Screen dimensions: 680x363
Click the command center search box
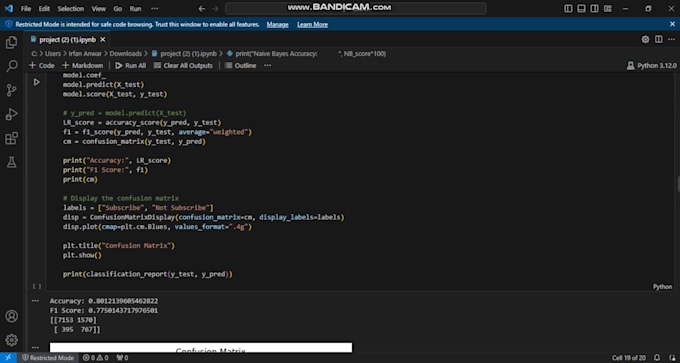pos(356,8)
